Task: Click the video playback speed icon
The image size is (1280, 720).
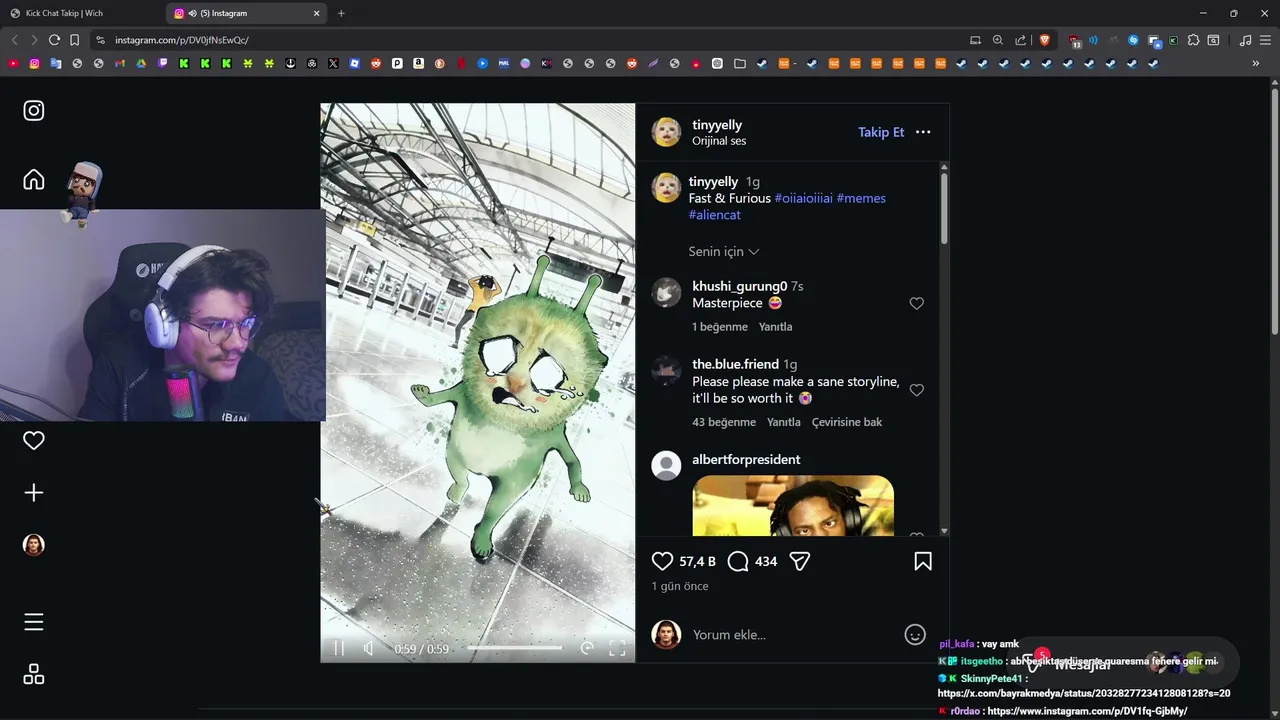Action: click(x=587, y=649)
